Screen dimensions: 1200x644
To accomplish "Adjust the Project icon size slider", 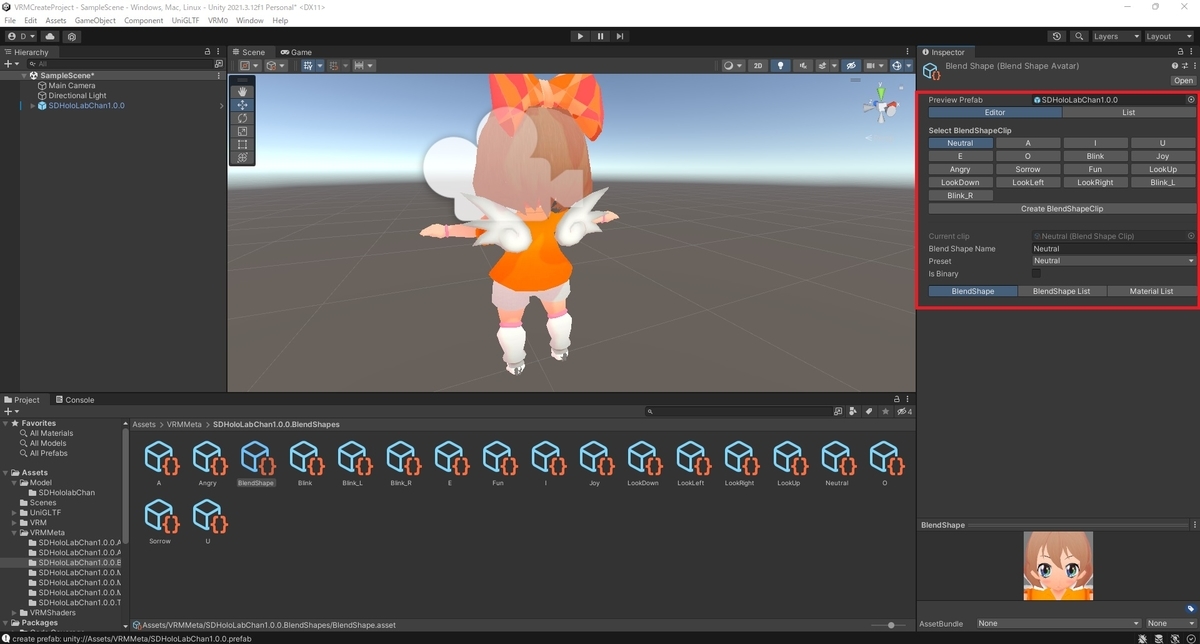I will click(x=891, y=625).
